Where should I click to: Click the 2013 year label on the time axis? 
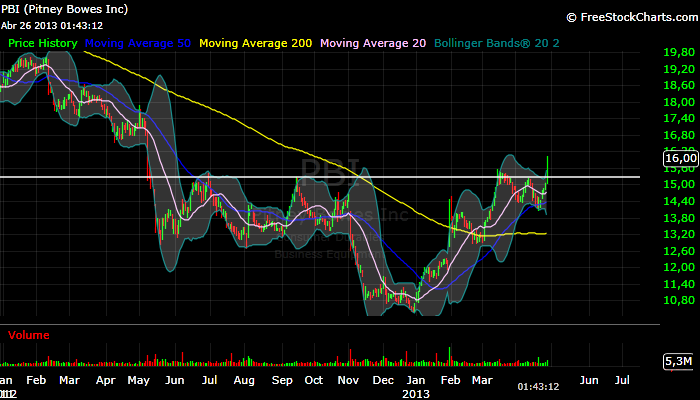click(416, 394)
